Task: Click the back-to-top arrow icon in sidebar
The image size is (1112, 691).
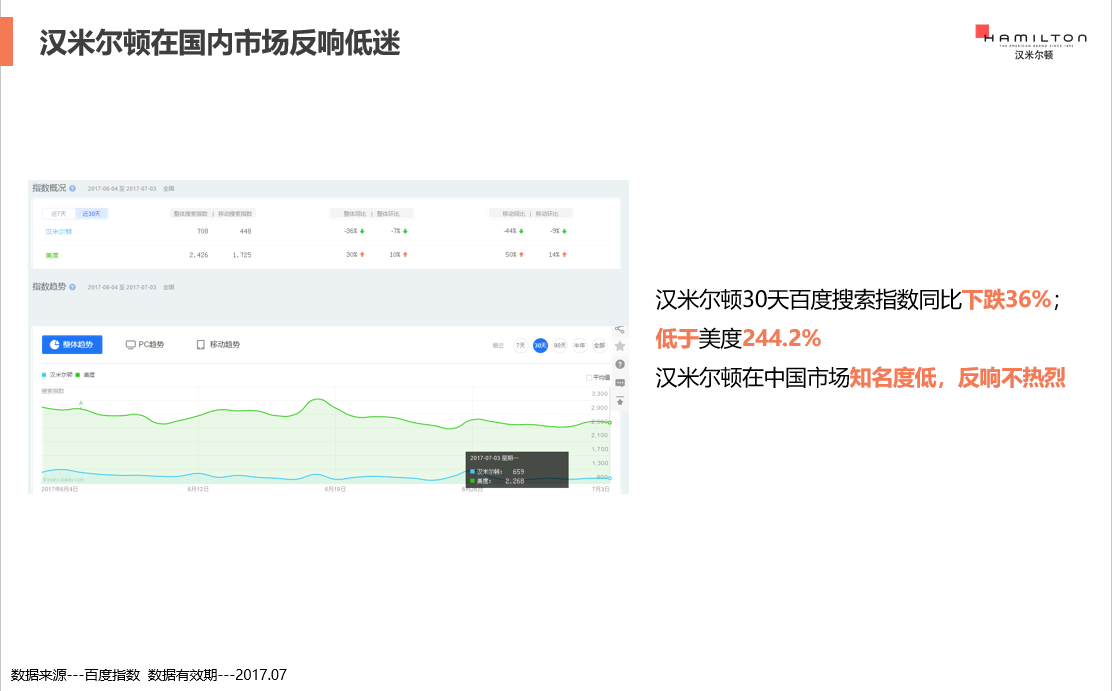Action: tap(620, 401)
